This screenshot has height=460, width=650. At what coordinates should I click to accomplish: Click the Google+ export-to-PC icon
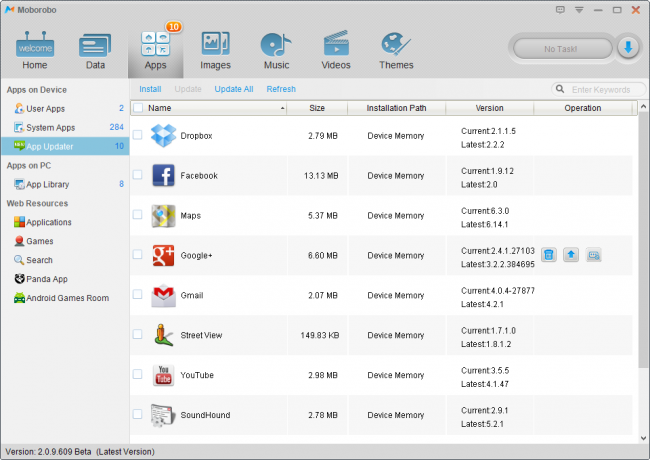coord(593,255)
